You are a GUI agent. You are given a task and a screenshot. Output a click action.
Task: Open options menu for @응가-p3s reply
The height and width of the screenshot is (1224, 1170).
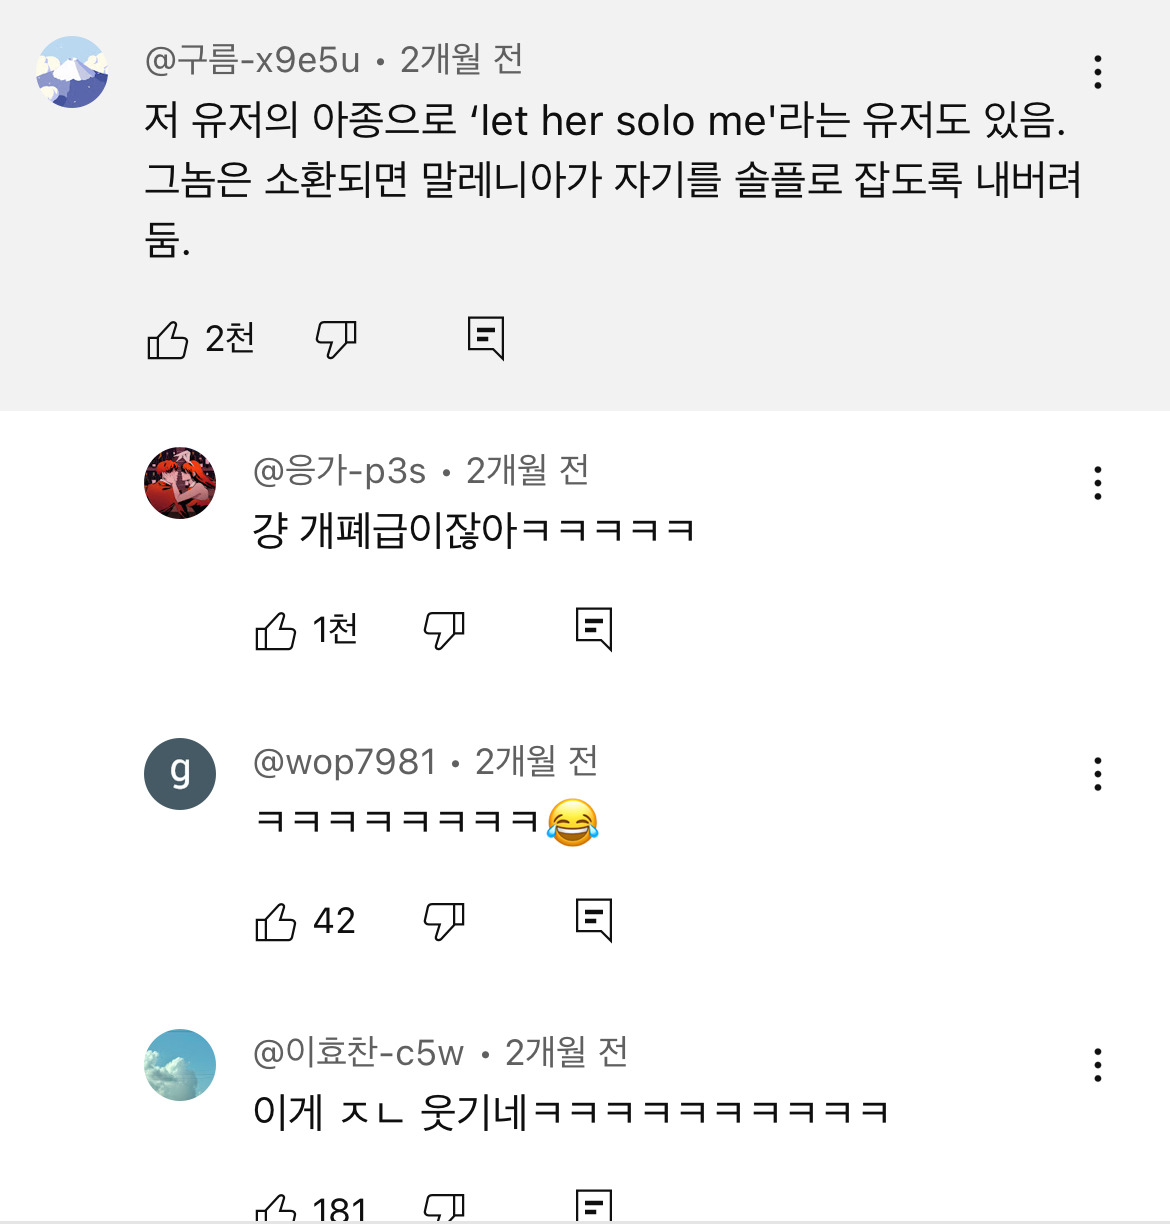1098,483
